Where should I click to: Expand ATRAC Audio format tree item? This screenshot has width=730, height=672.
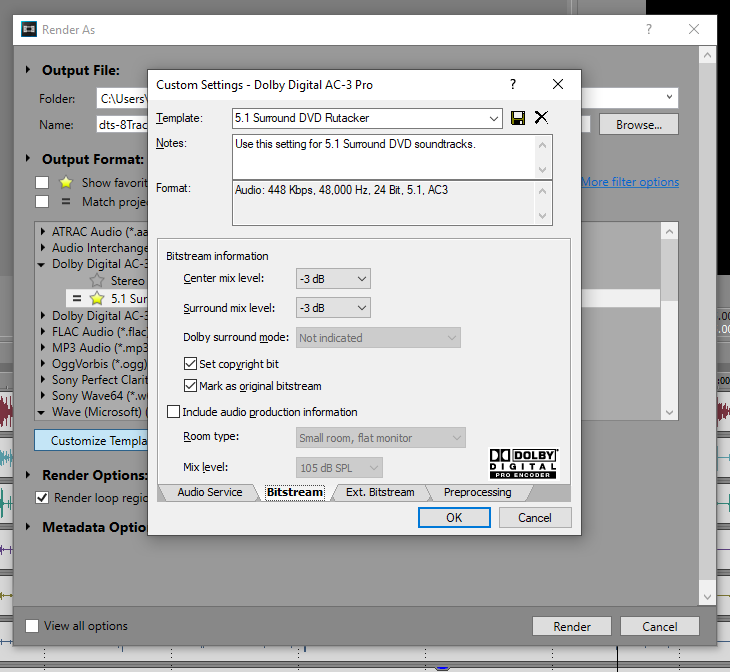point(43,231)
